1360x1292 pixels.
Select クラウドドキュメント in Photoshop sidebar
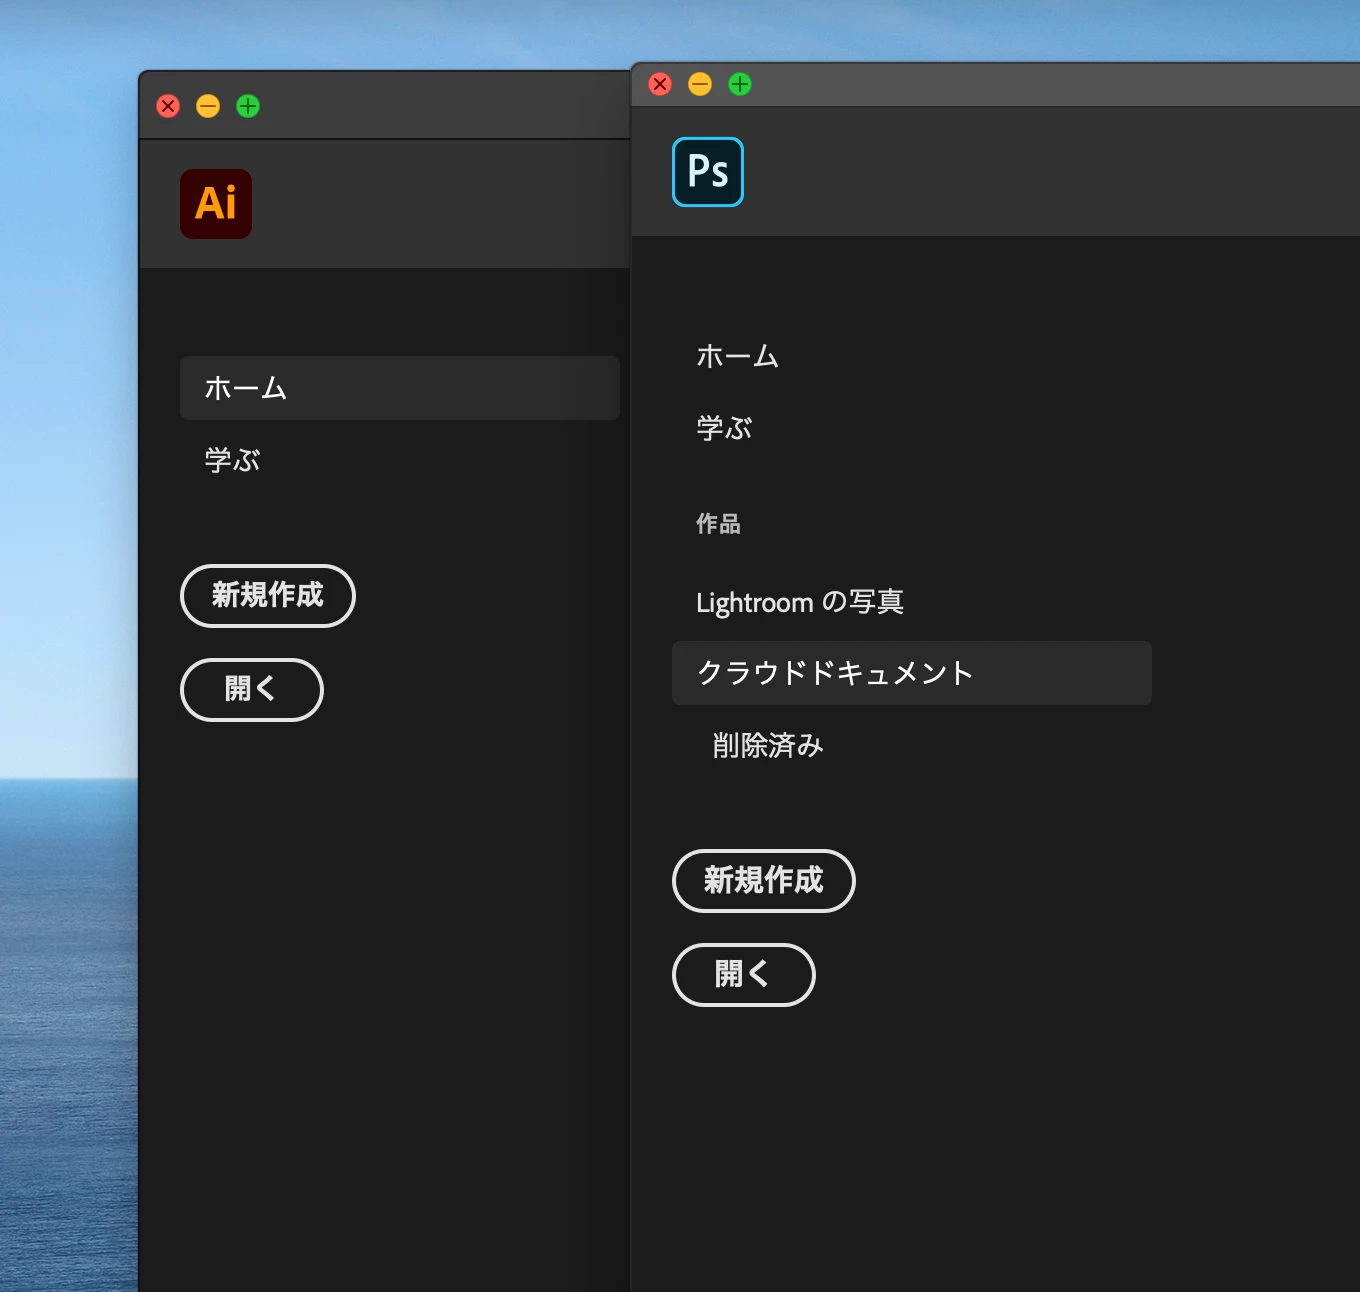[x=912, y=673]
